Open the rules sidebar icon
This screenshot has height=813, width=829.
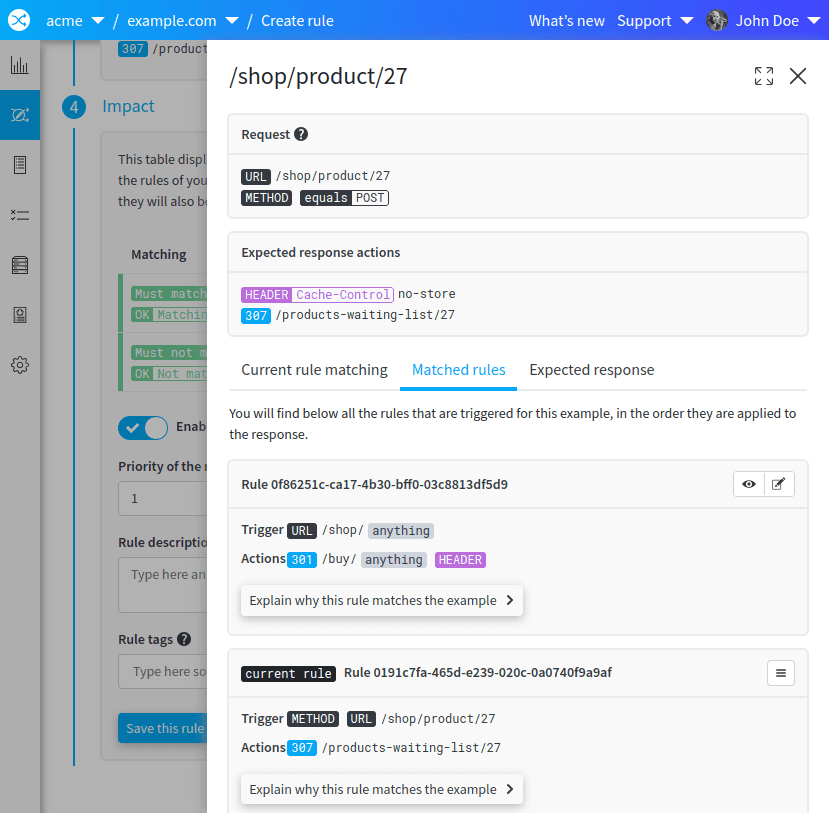pyautogui.click(x=20, y=115)
